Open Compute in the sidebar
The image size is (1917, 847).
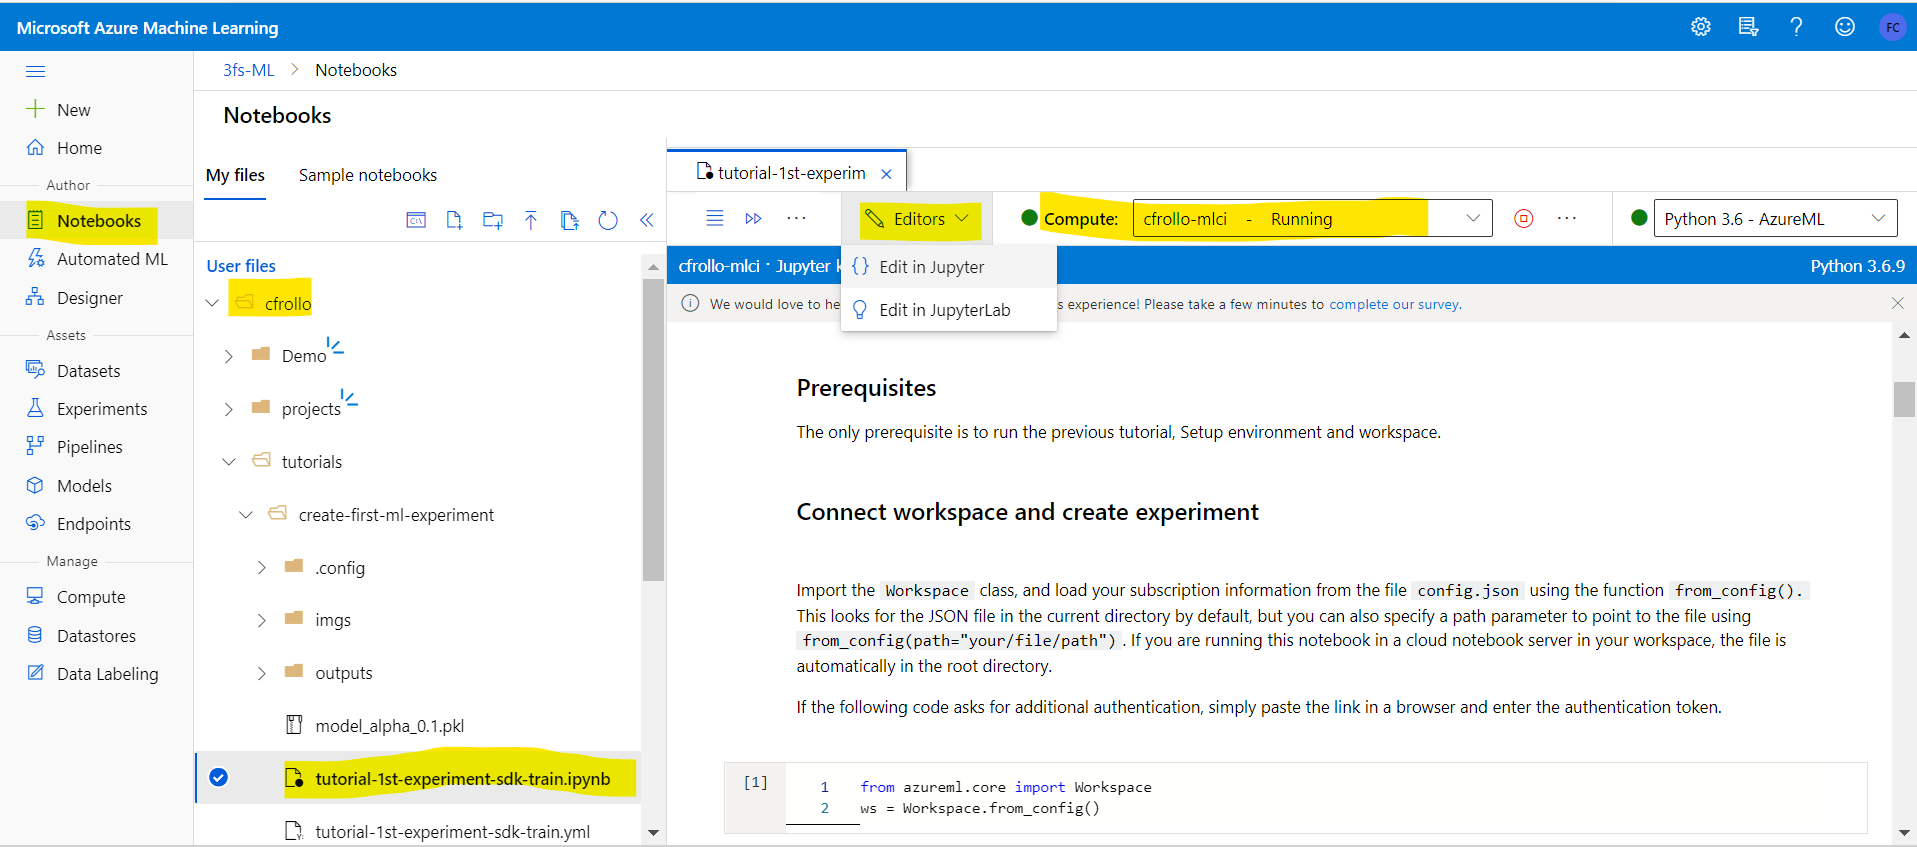[x=75, y=597]
